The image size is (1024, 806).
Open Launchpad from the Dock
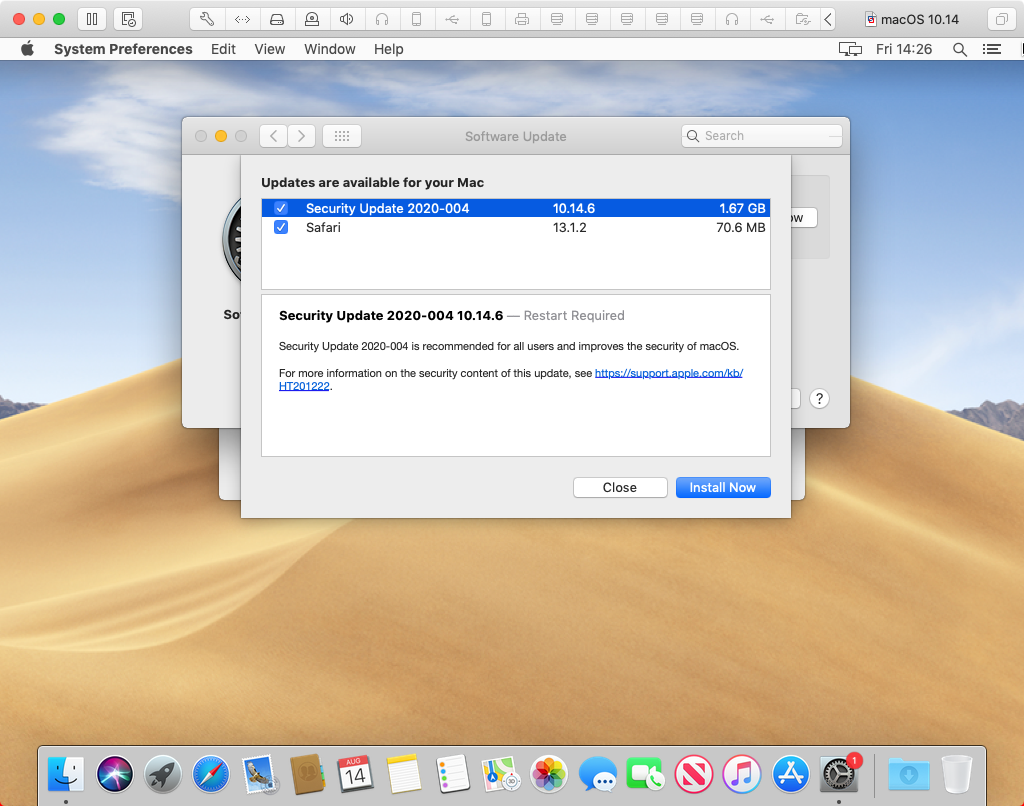pos(162,774)
